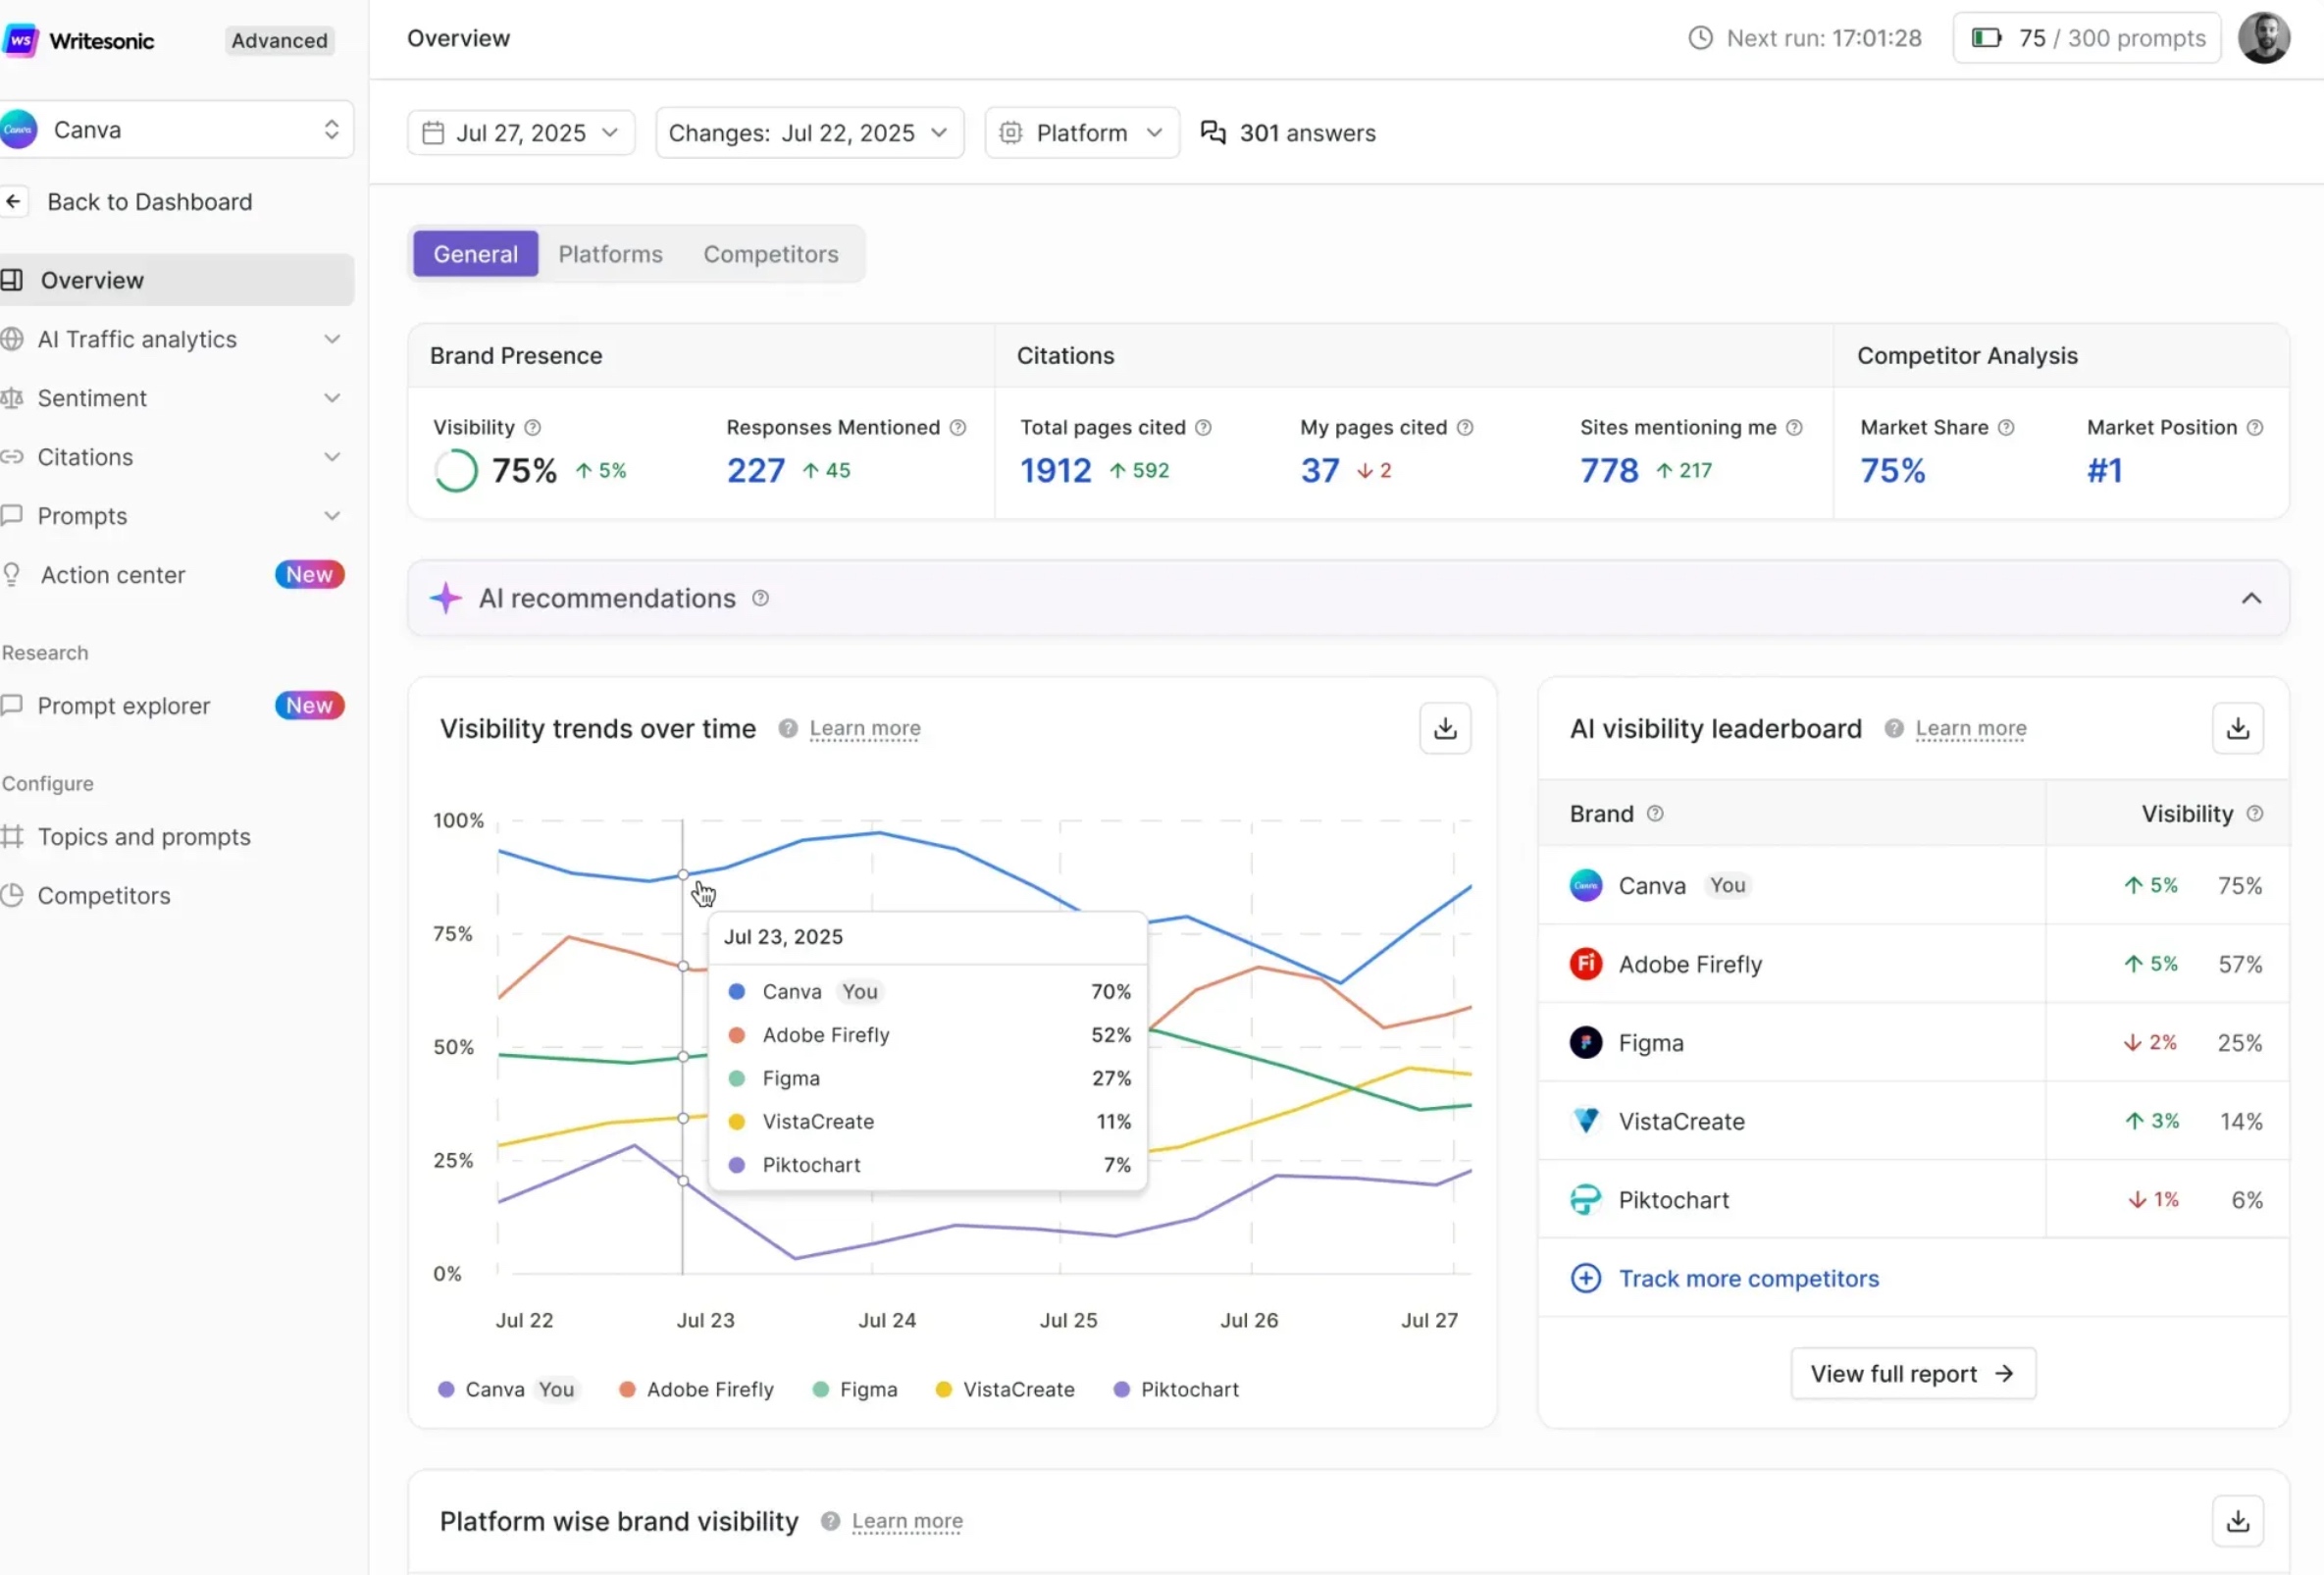Open the user profile avatar

click(x=2263, y=37)
